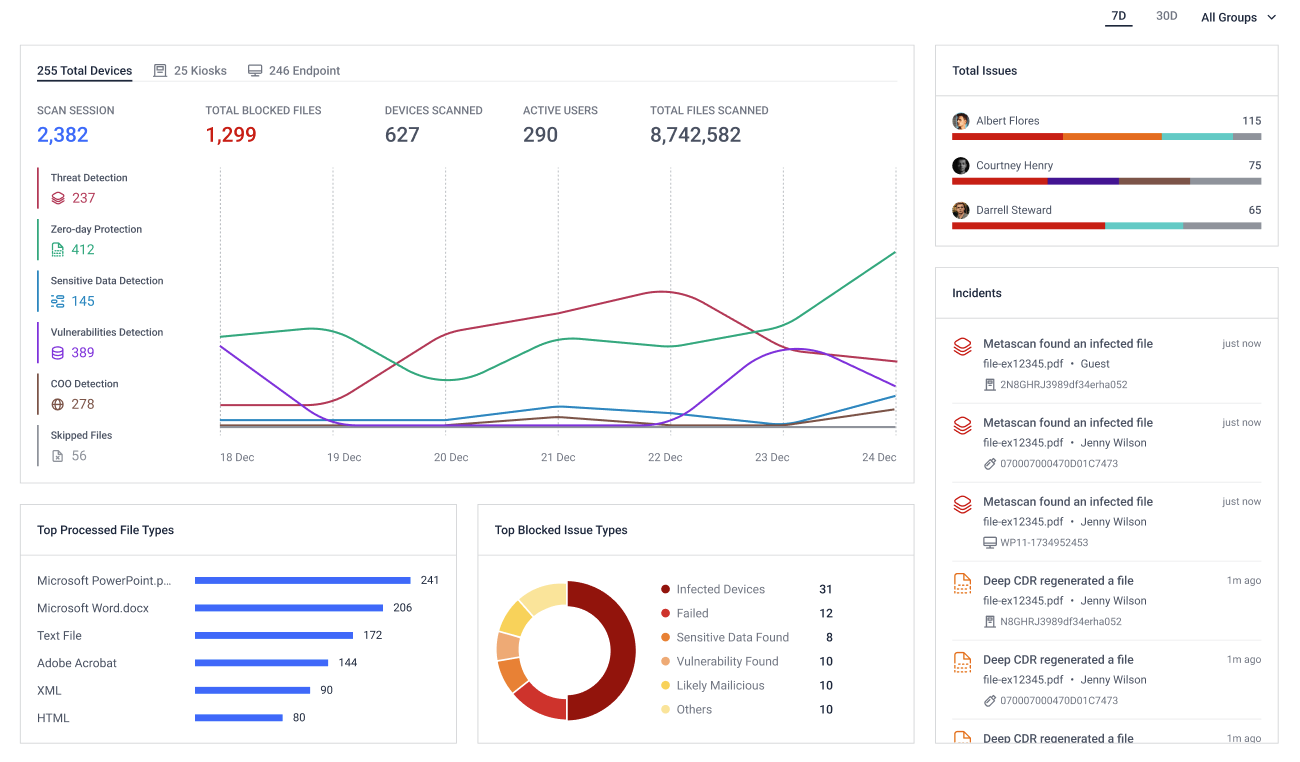Click Total Files Scanned value 8,742,582
The width and height of the screenshot is (1300, 762).
[x=696, y=135]
